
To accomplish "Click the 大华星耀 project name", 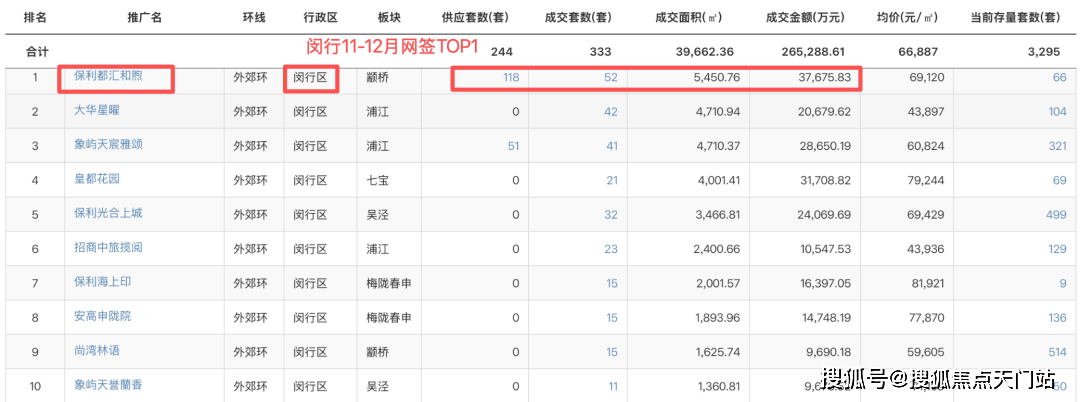I will (x=98, y=110).
